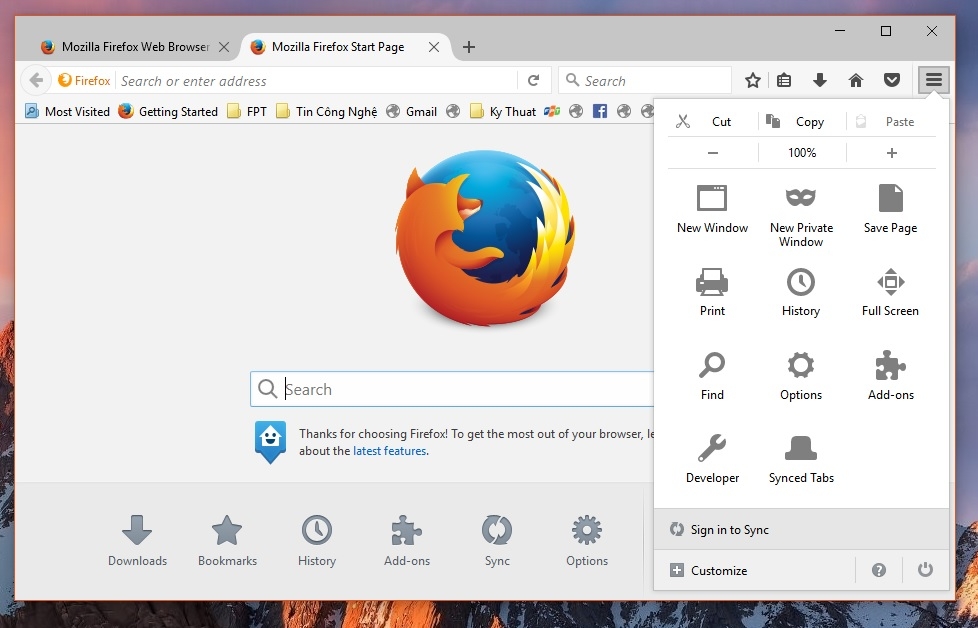Zoom out with the minus button
The image size is (978, 628).
point(713,153)
